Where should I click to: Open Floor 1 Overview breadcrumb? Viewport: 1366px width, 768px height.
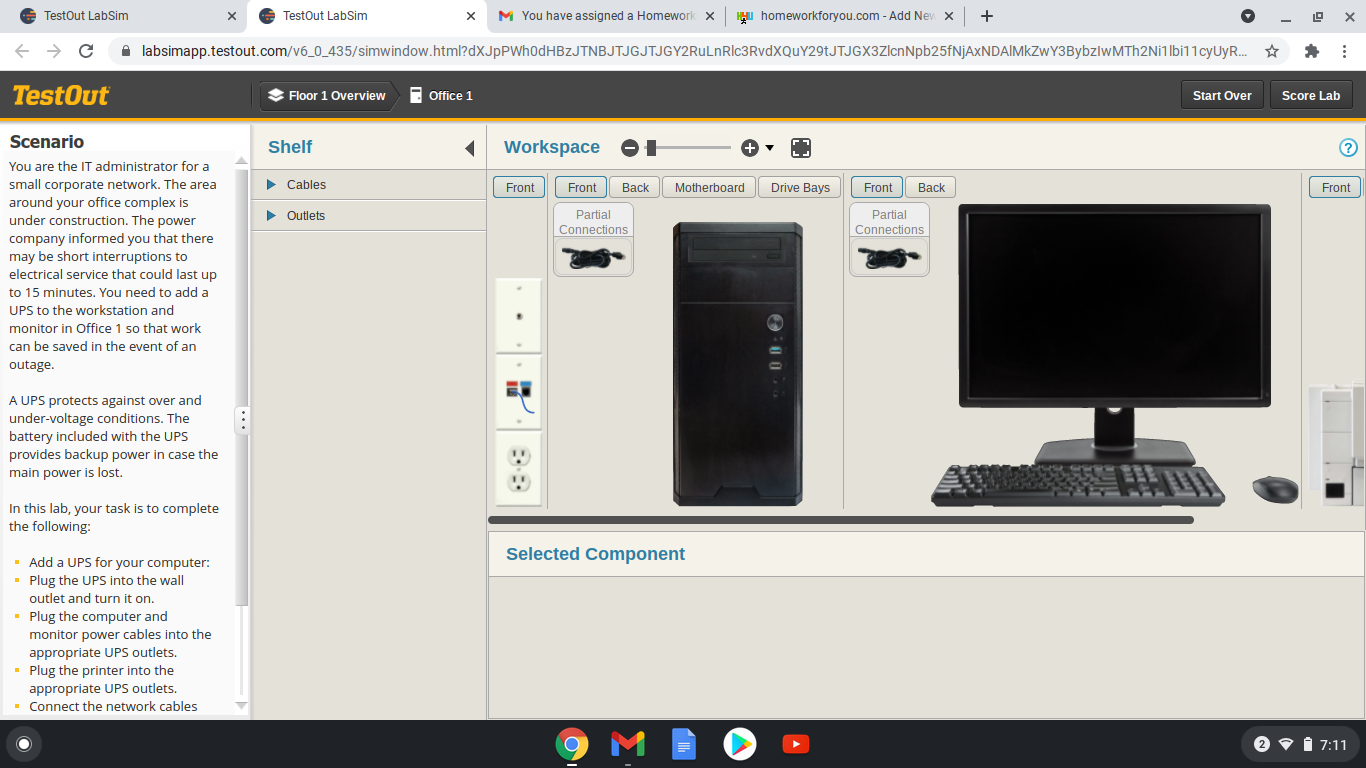(327, 96)
